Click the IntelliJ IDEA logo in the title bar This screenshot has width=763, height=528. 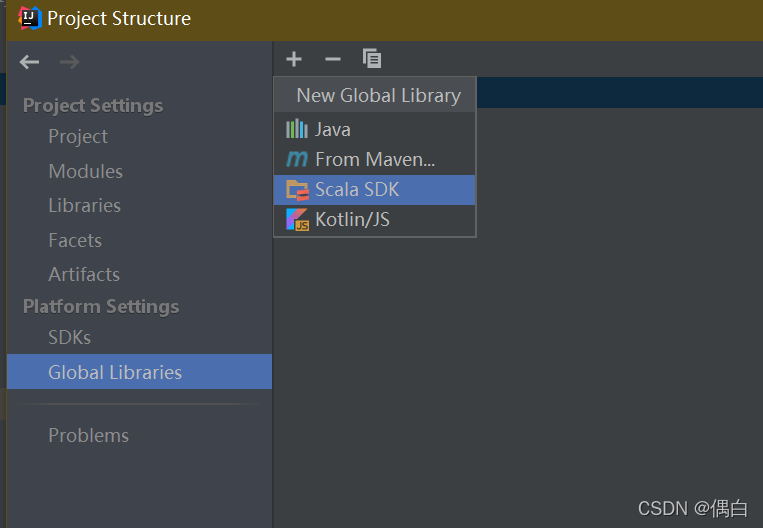pyautogui.click(x=29, y=18)
